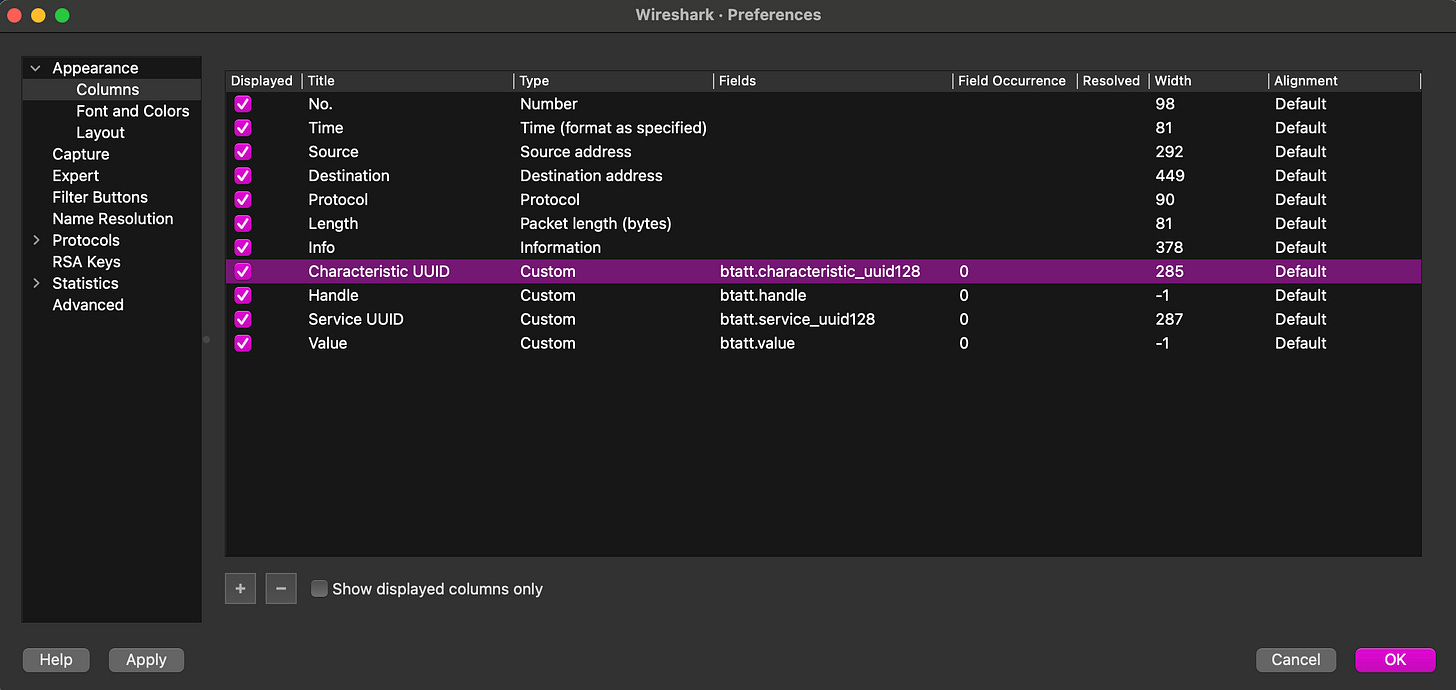
Task: Click the Displayed column header
Action: pyautogui.click(x=263, y=81)
